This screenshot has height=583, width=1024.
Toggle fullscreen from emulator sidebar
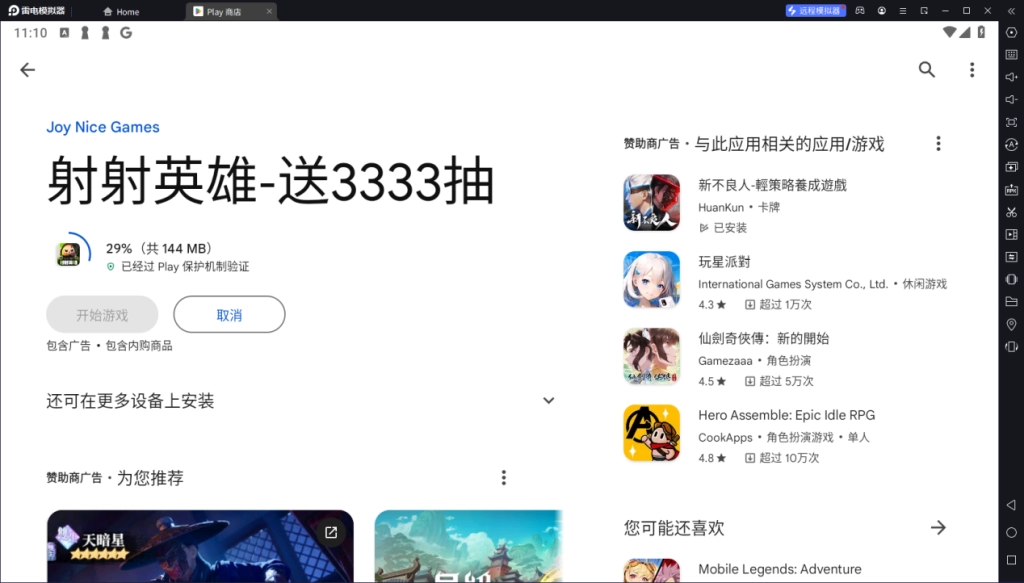1012,122
